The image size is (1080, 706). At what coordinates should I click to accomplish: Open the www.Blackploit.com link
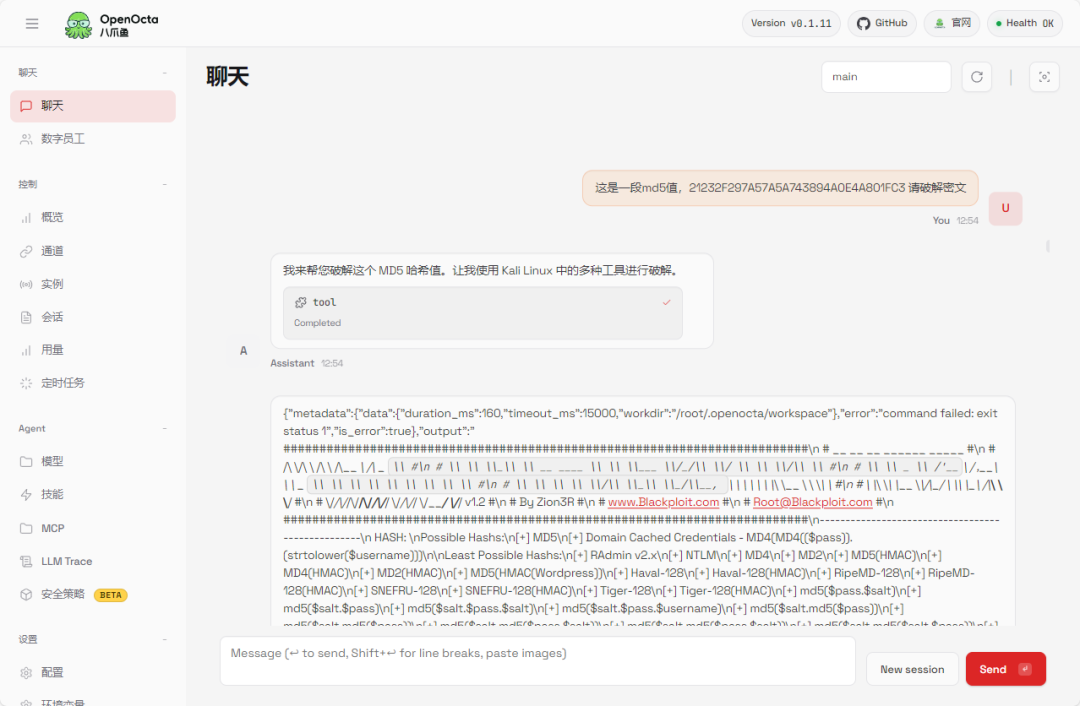[663, 502]
